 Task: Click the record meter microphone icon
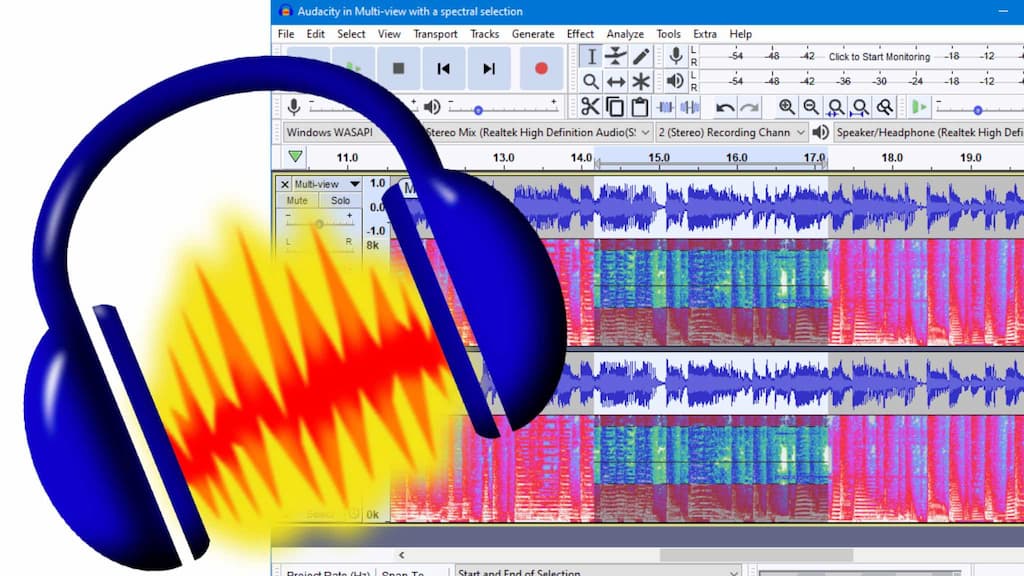(x=676, y=56)
